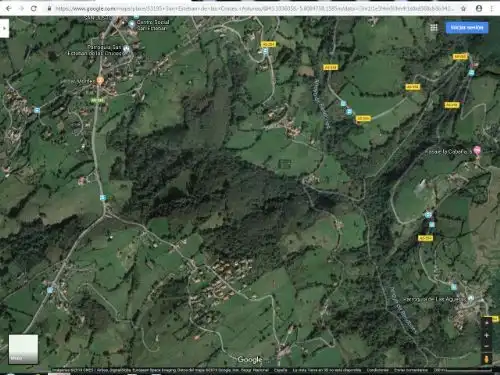Click the Parroquia San Esteban de las Cruces label
Screen dimensions: 500x375
click(94, 50)
